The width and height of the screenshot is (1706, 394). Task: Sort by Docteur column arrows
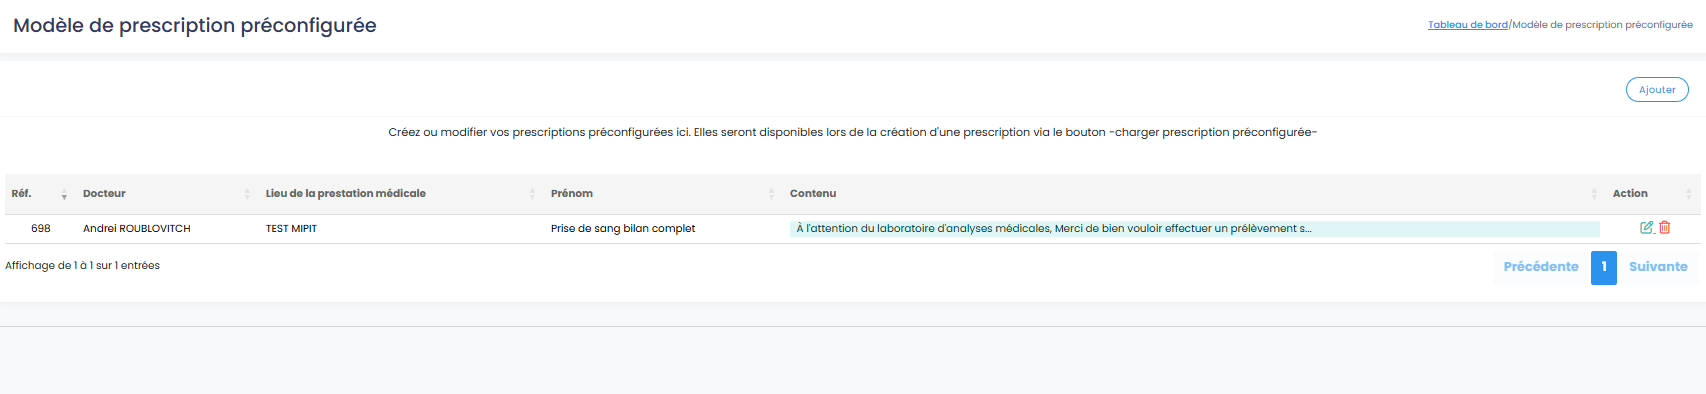click(x=247, y=194)
